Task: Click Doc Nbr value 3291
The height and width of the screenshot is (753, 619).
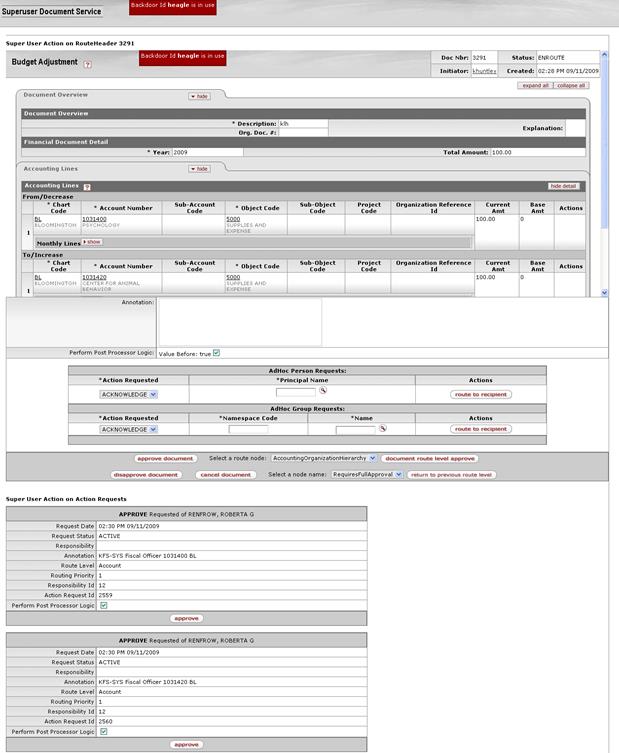Action: point(479,58)
